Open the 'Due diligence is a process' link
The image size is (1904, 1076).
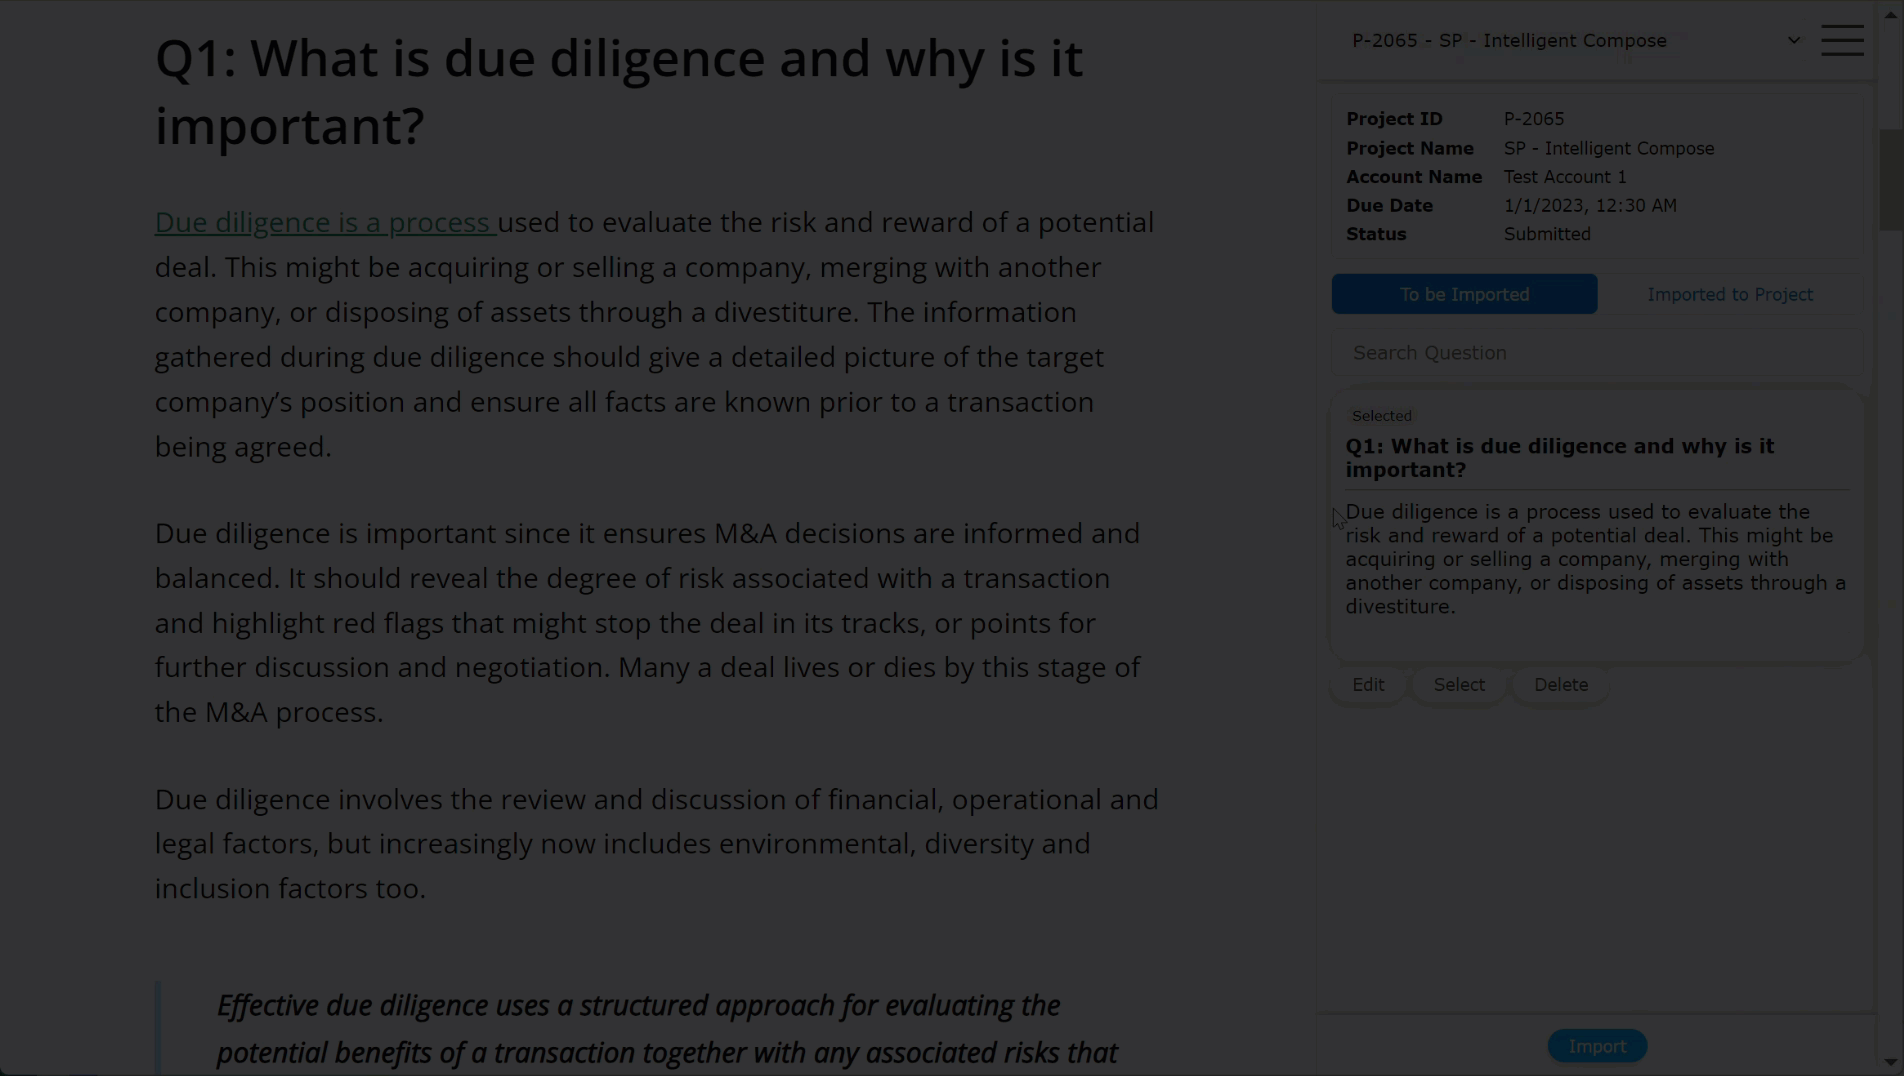324,222
